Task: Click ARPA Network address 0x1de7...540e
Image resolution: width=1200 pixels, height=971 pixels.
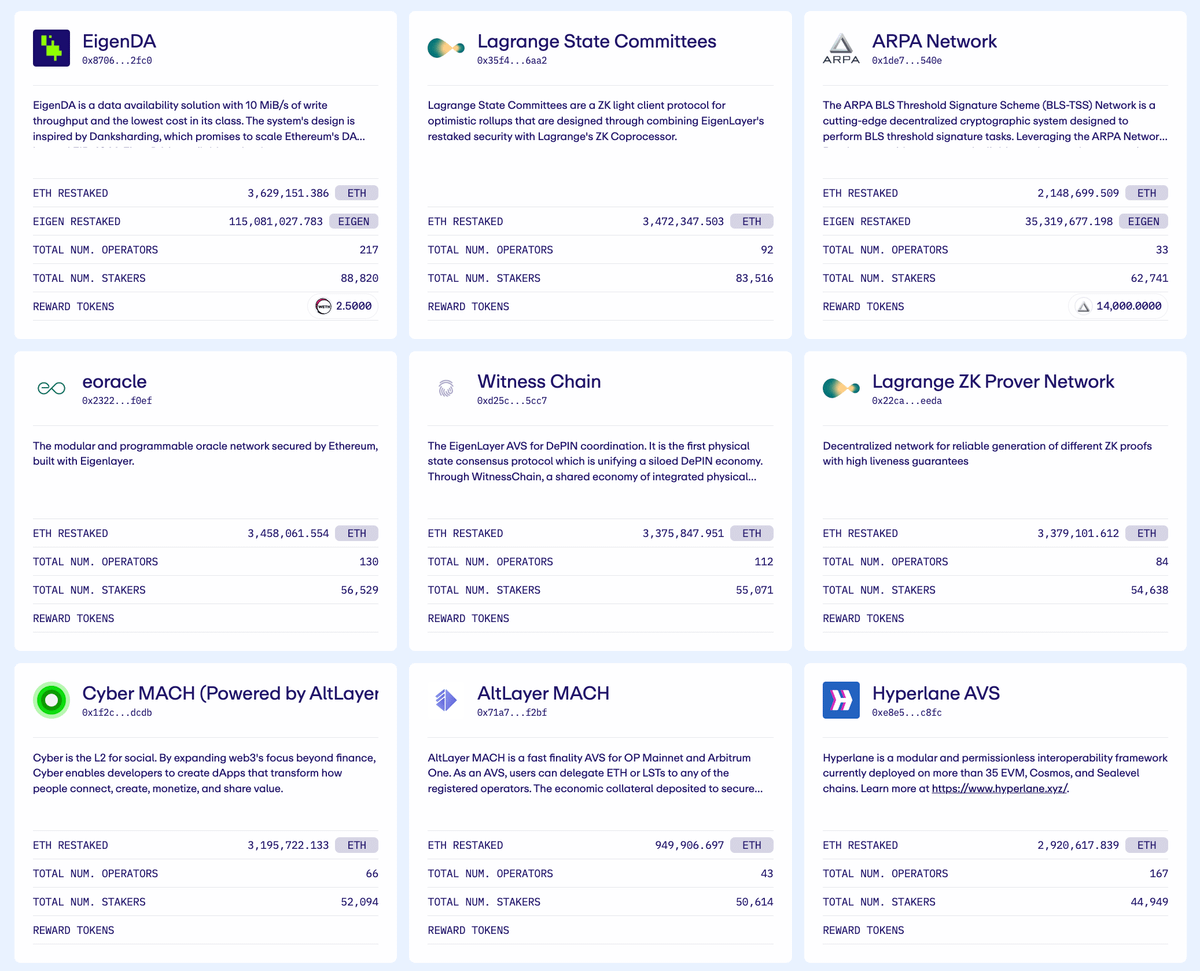Action: coord(907,61)
